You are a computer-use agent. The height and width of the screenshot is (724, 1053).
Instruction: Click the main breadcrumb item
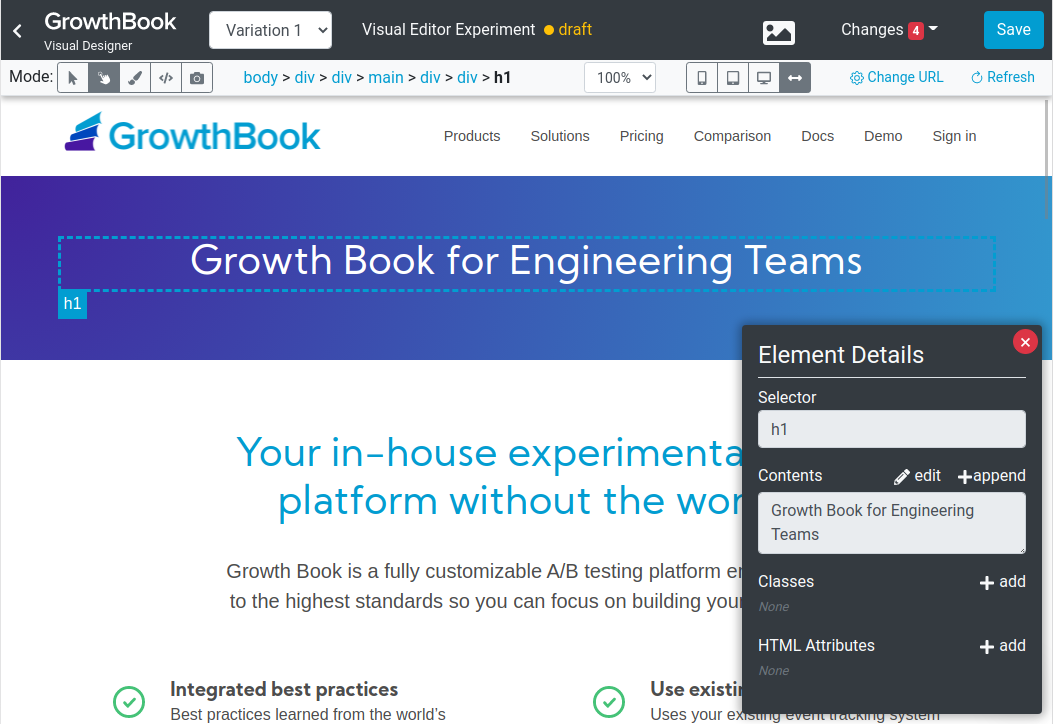[x=385, y=77]
